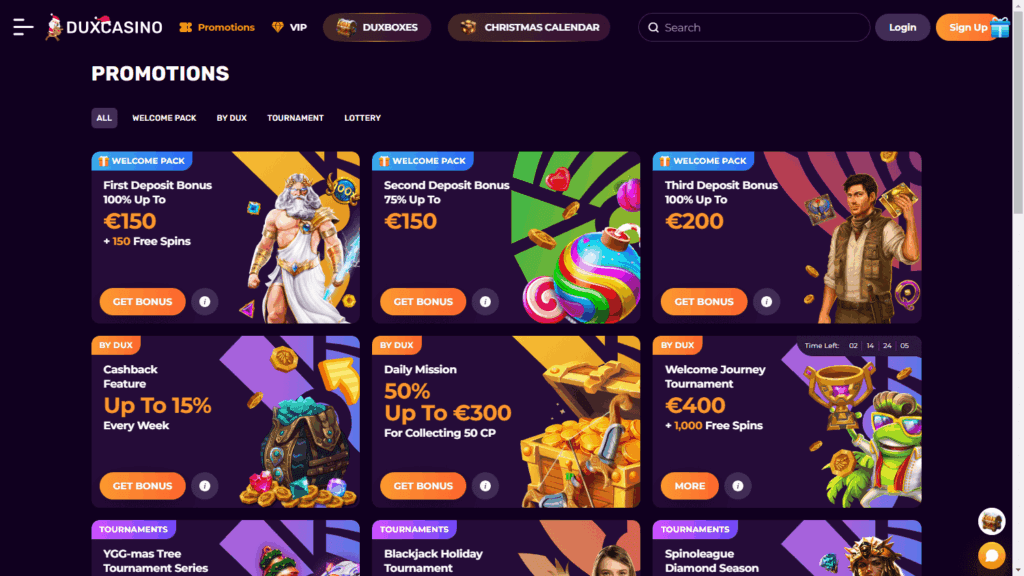The height and width of the screenshot is (576, 1024).
Task: Open the live chat bubble icon
Action: [x=991, y=555]
